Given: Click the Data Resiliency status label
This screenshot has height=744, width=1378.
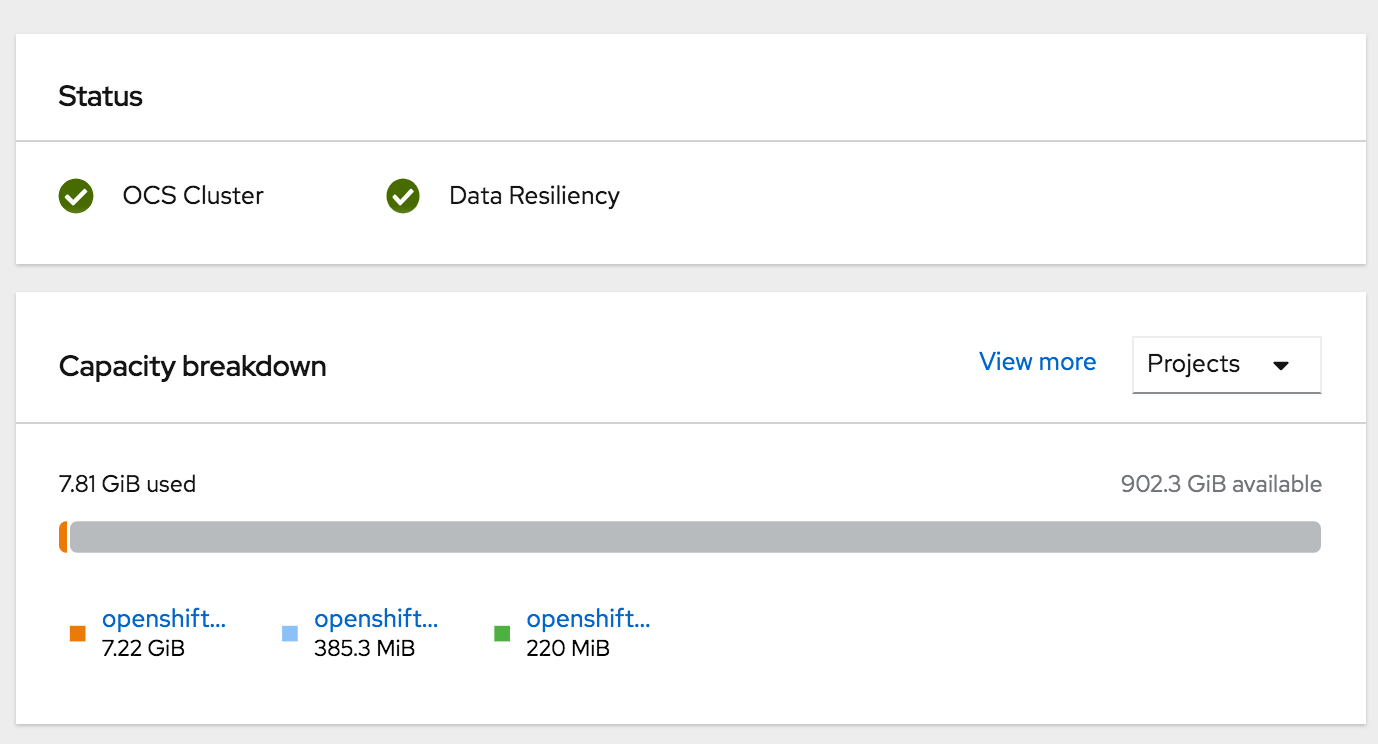Looking at the screenshot, I should tap(534, 196).
